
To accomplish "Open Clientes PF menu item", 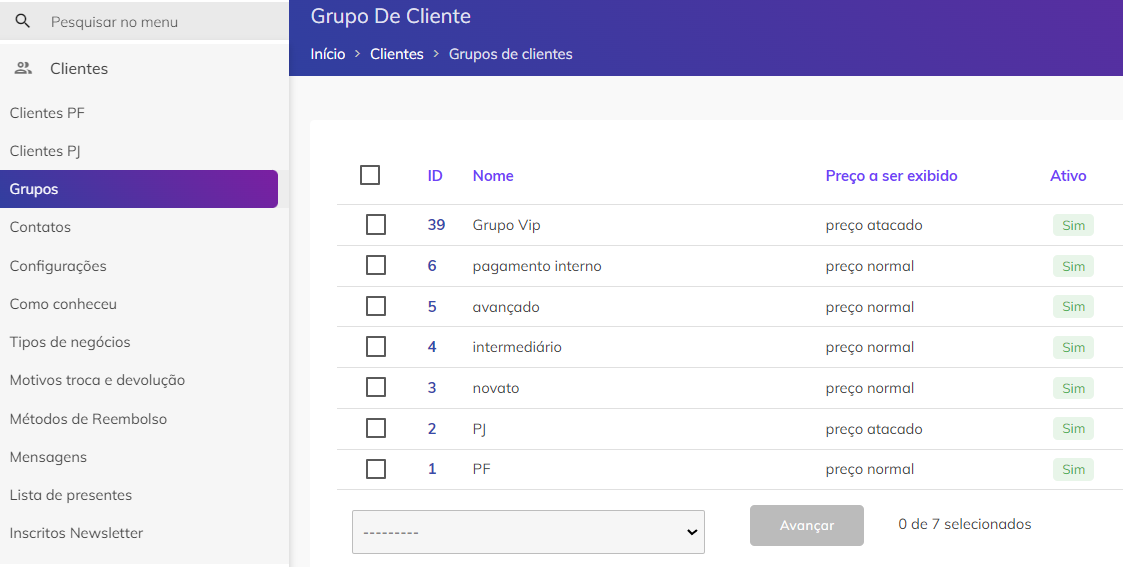I will point(47,112).
